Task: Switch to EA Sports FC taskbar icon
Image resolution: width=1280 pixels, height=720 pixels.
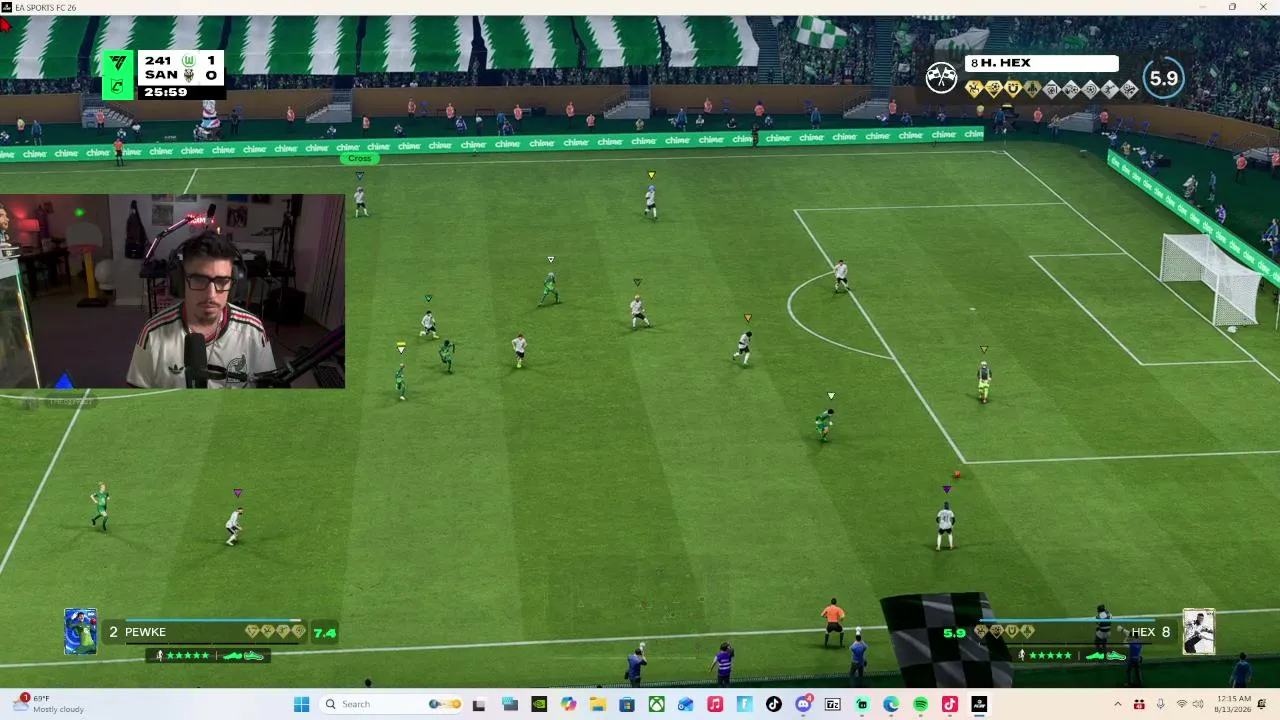Action: [x=979, y=704]
